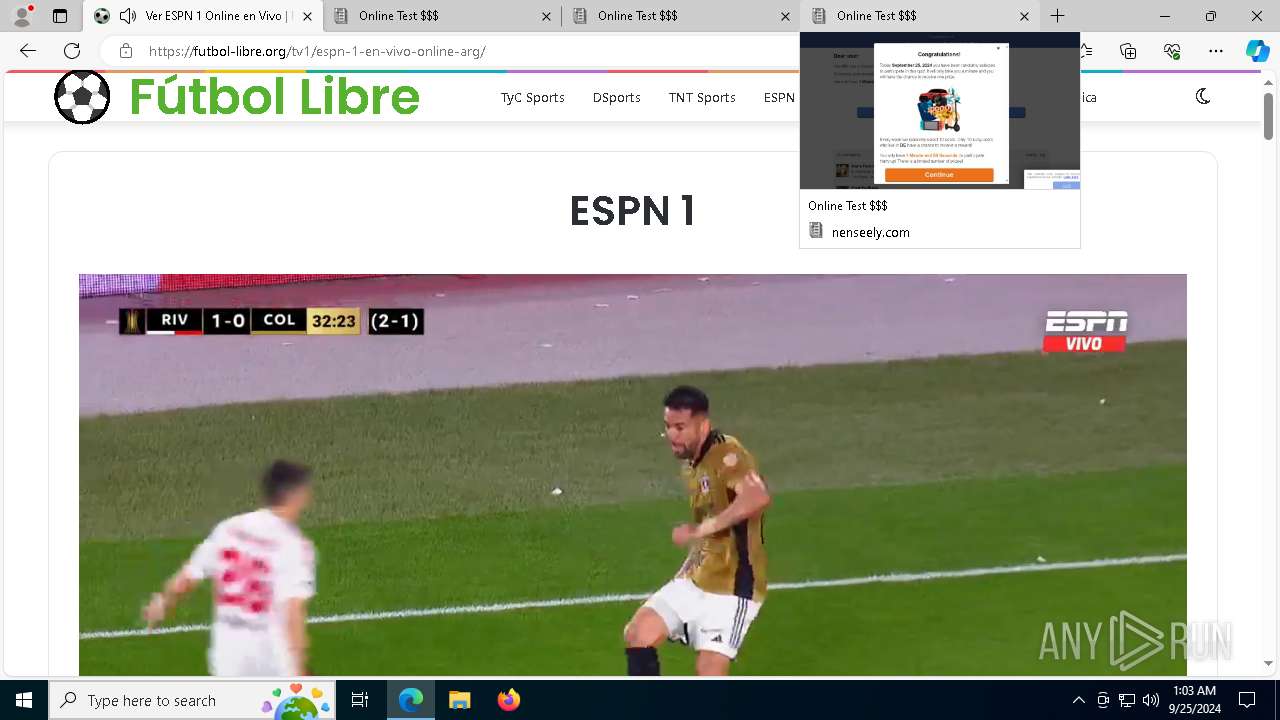Open the tab actions menu icon

tap(60, 16)
